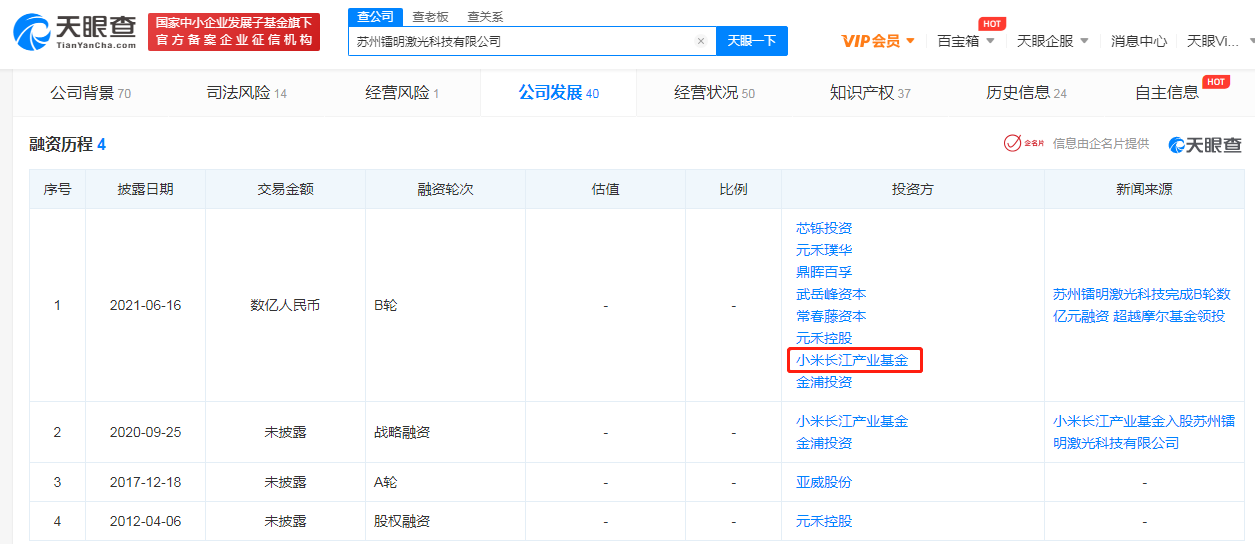The image size is (1255, 544).
Task: Open 小米长江产业基金 in the B轮 row
Action: click(852, 360)
